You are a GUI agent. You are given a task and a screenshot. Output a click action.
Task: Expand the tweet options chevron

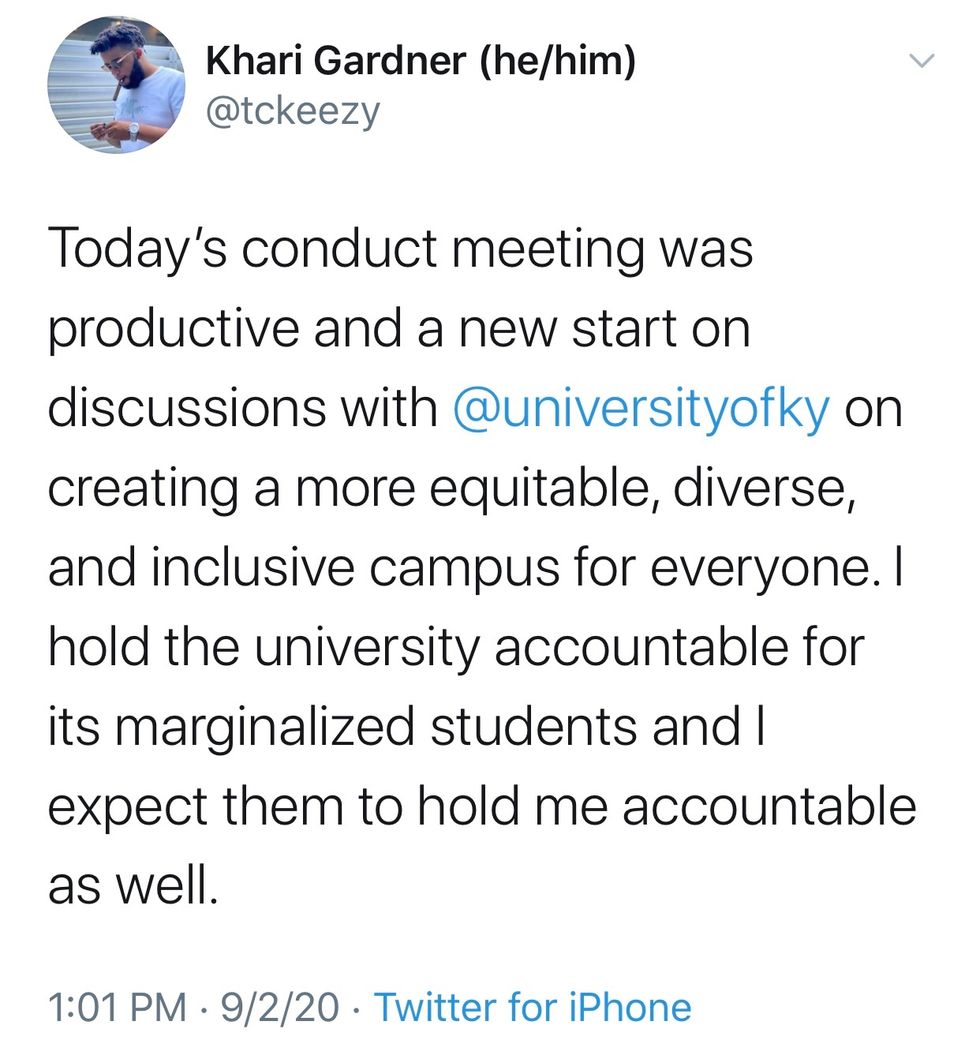tap(919, 62)
